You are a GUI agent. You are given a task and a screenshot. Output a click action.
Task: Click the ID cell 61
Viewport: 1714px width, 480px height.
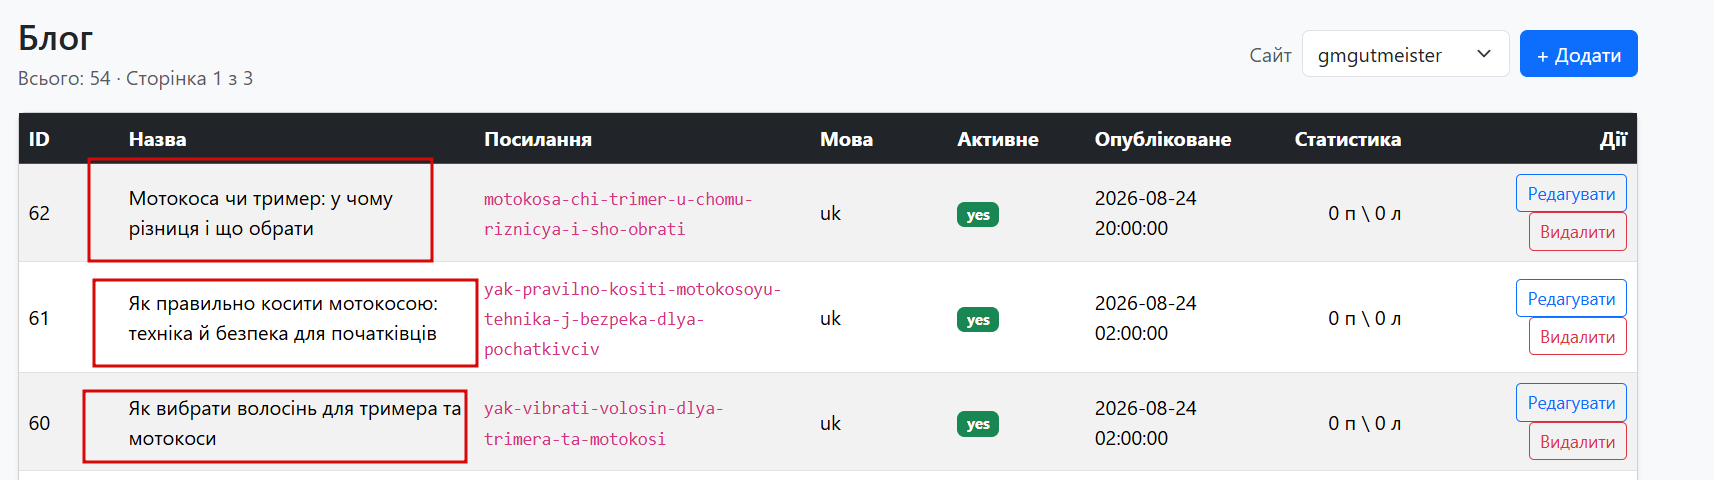[x=39, y=318]
